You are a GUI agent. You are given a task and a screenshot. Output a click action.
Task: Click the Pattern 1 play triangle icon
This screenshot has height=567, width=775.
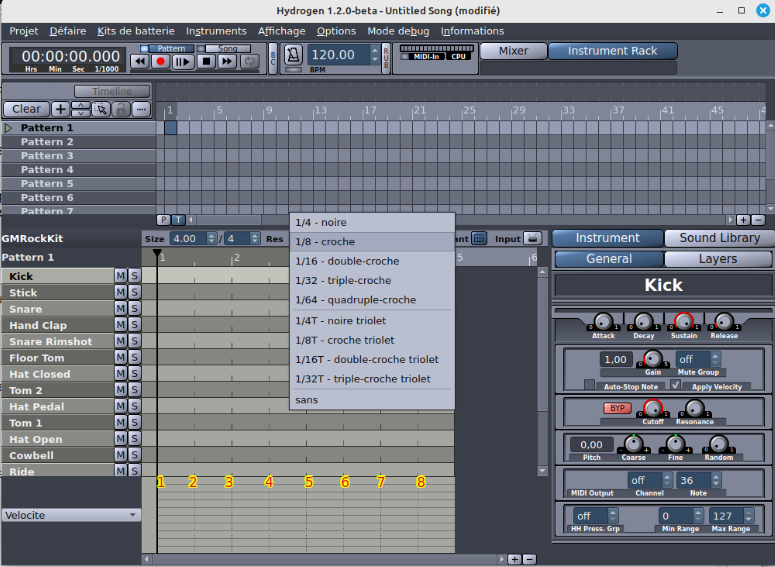coord(8,128)
